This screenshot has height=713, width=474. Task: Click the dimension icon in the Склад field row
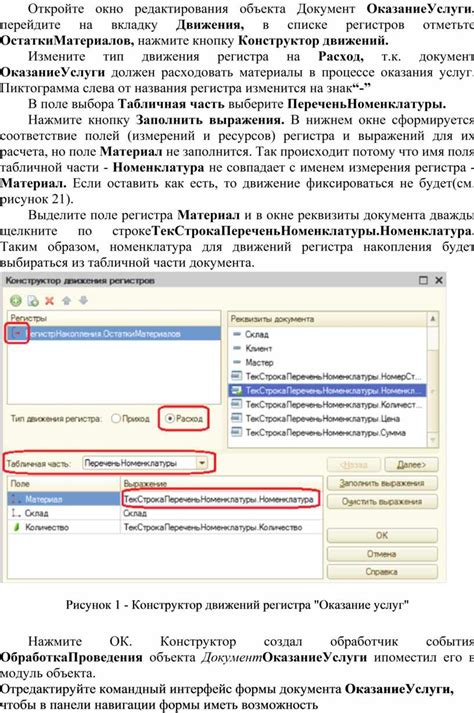[17, 513]
